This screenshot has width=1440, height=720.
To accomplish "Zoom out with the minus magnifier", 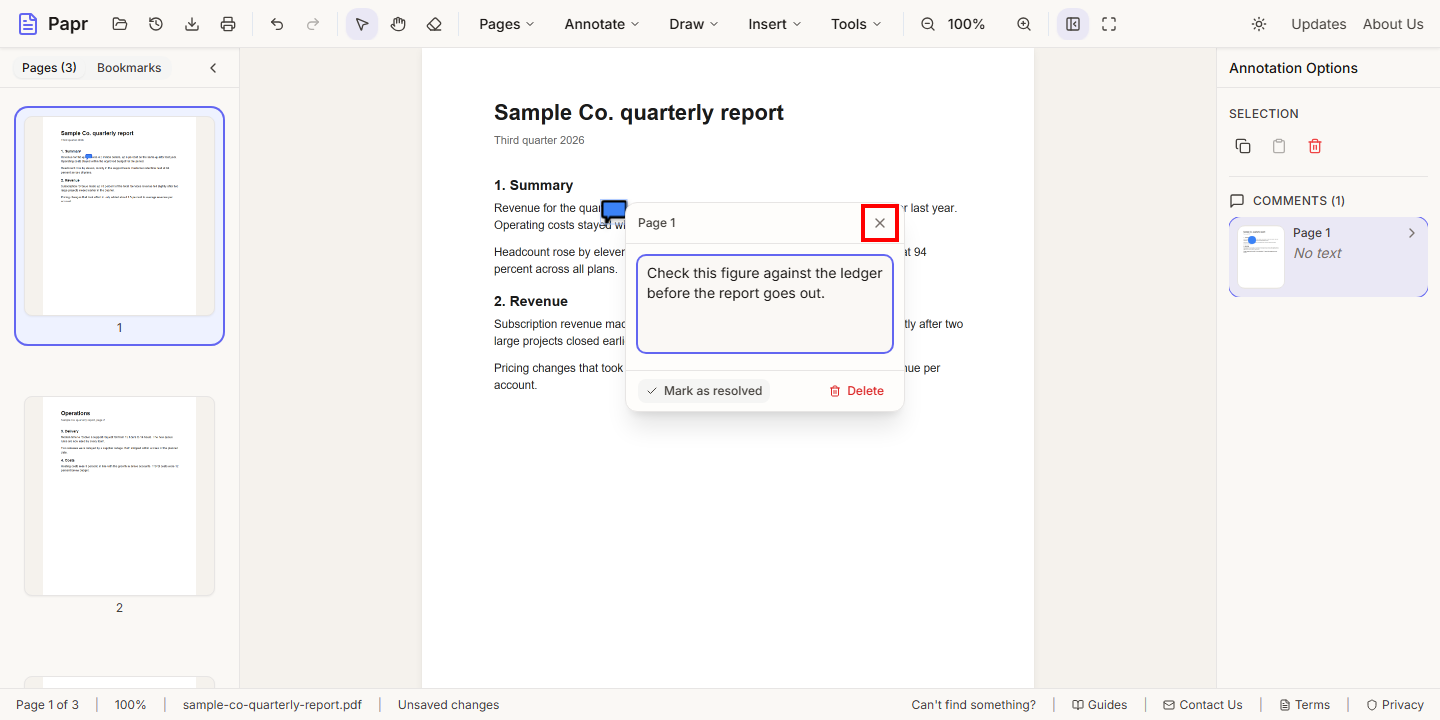I will (x=928, y=24).
